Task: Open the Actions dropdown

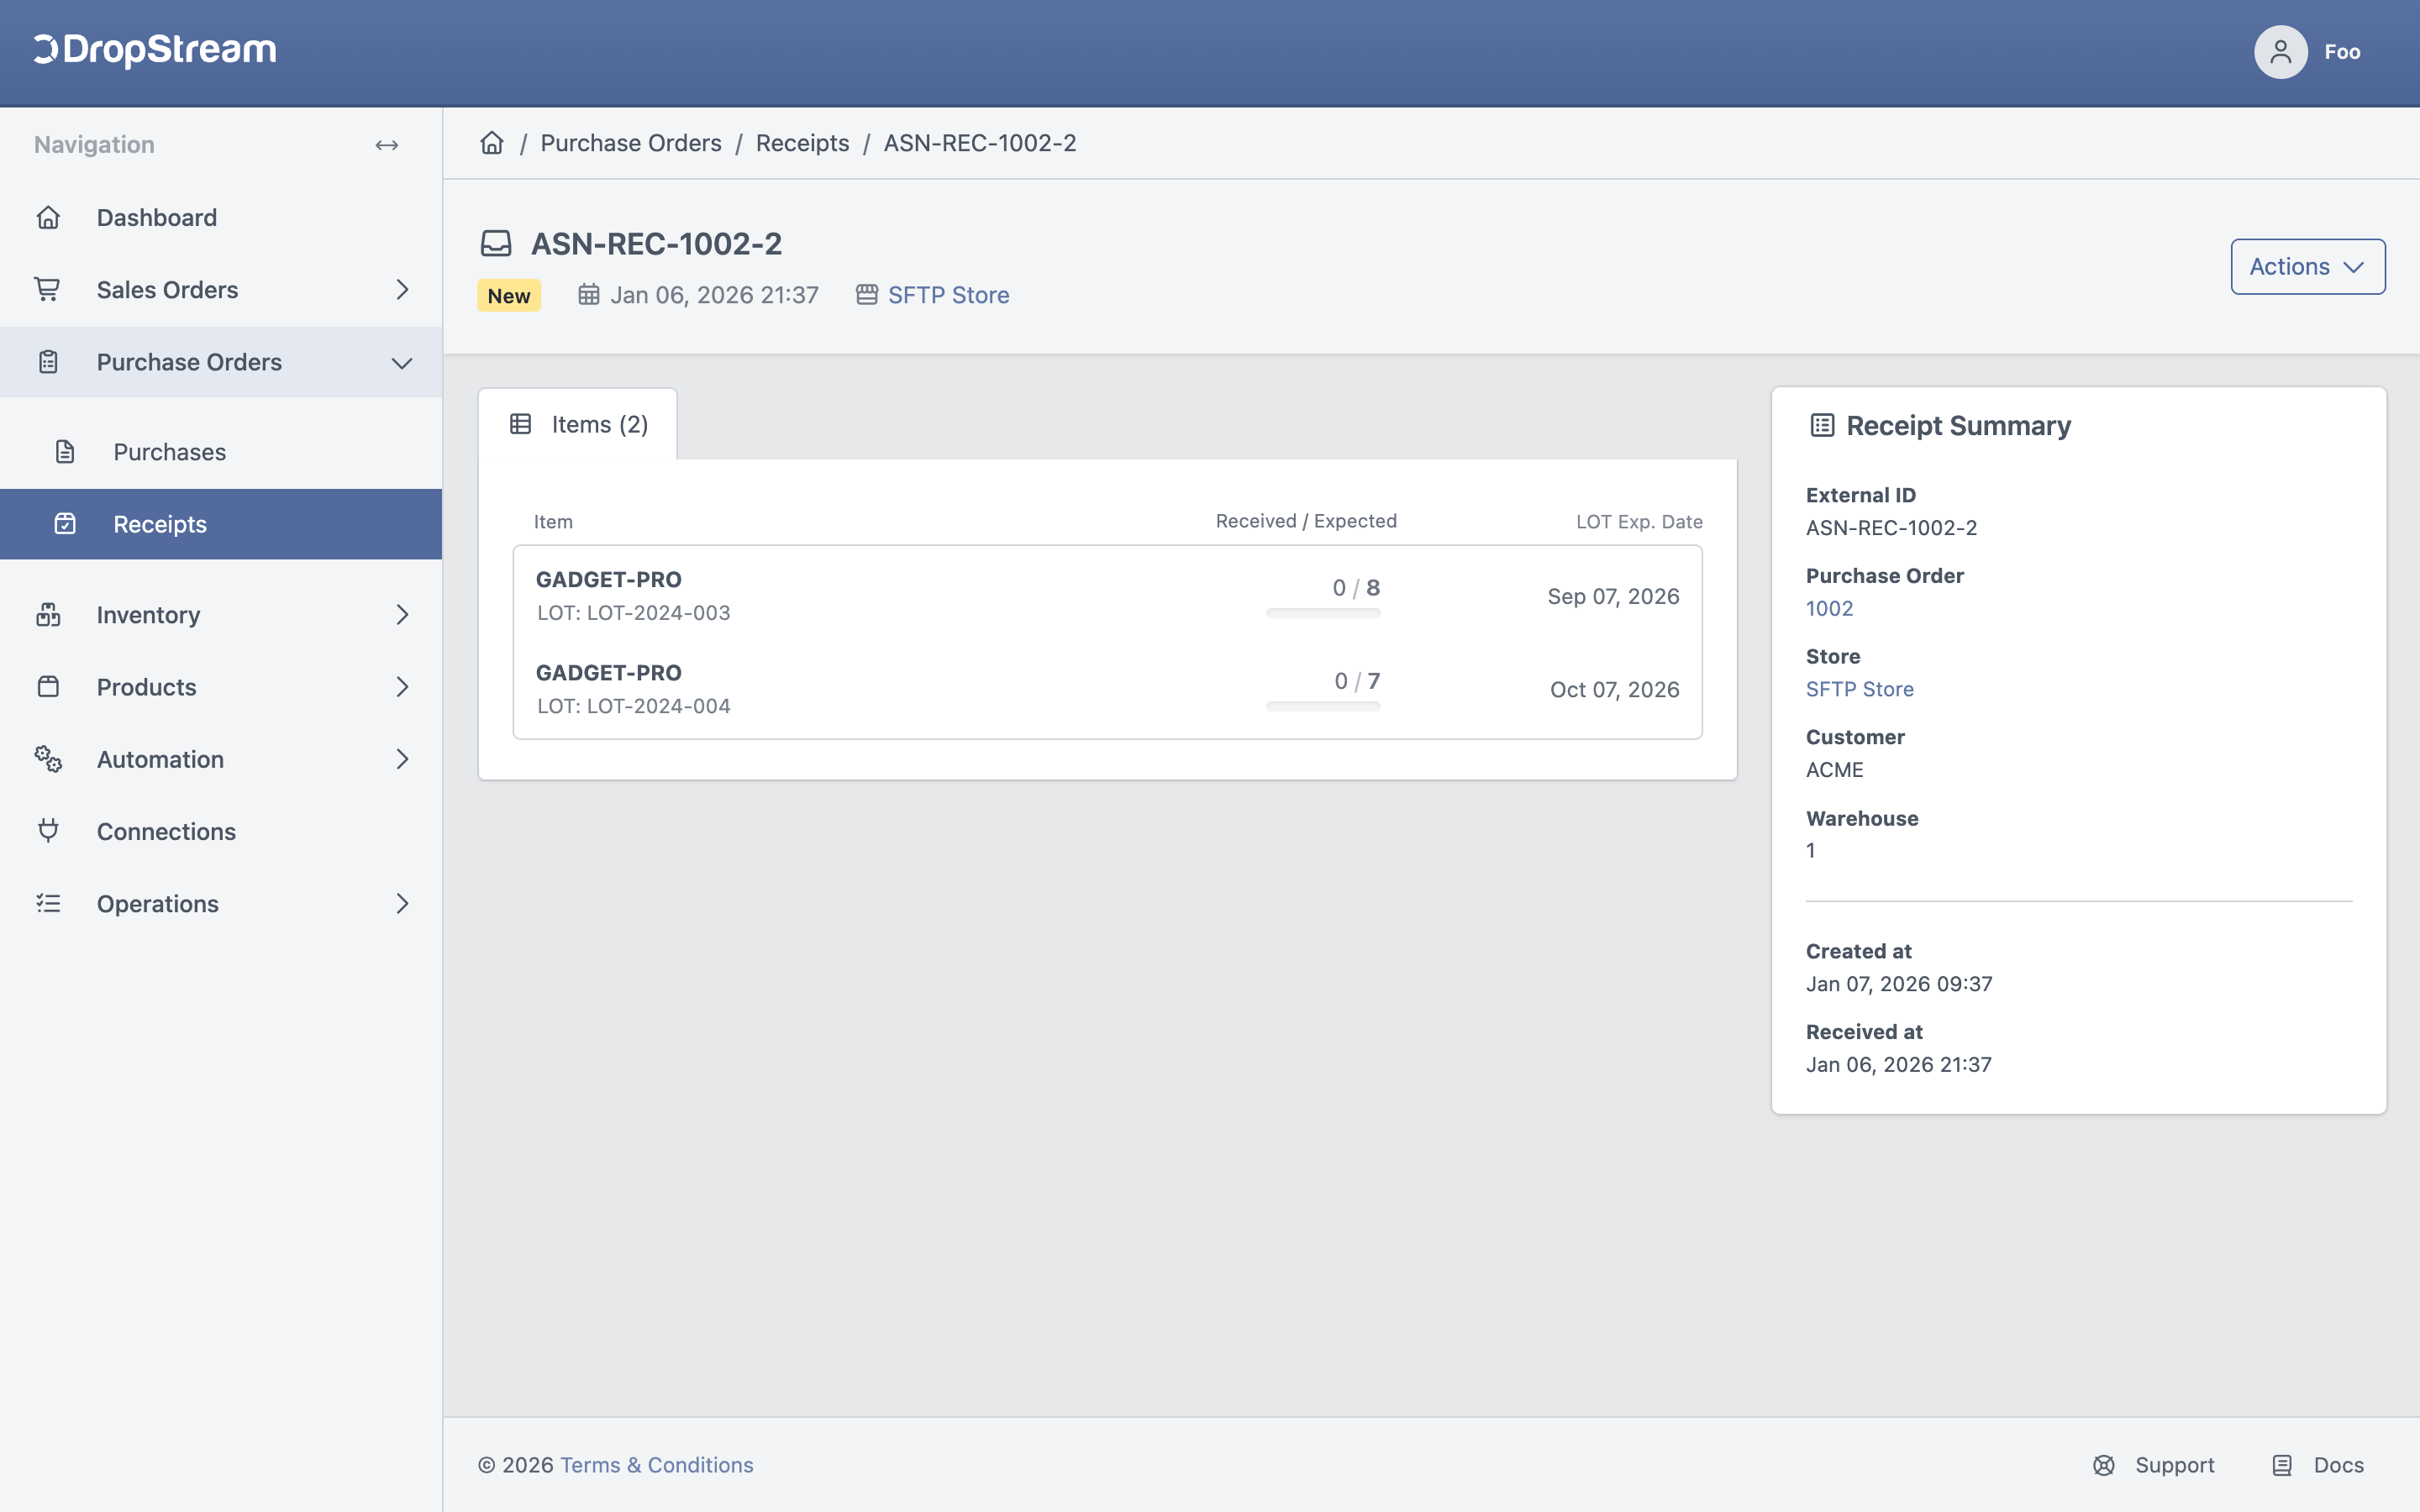Action: pos(2307,266)
